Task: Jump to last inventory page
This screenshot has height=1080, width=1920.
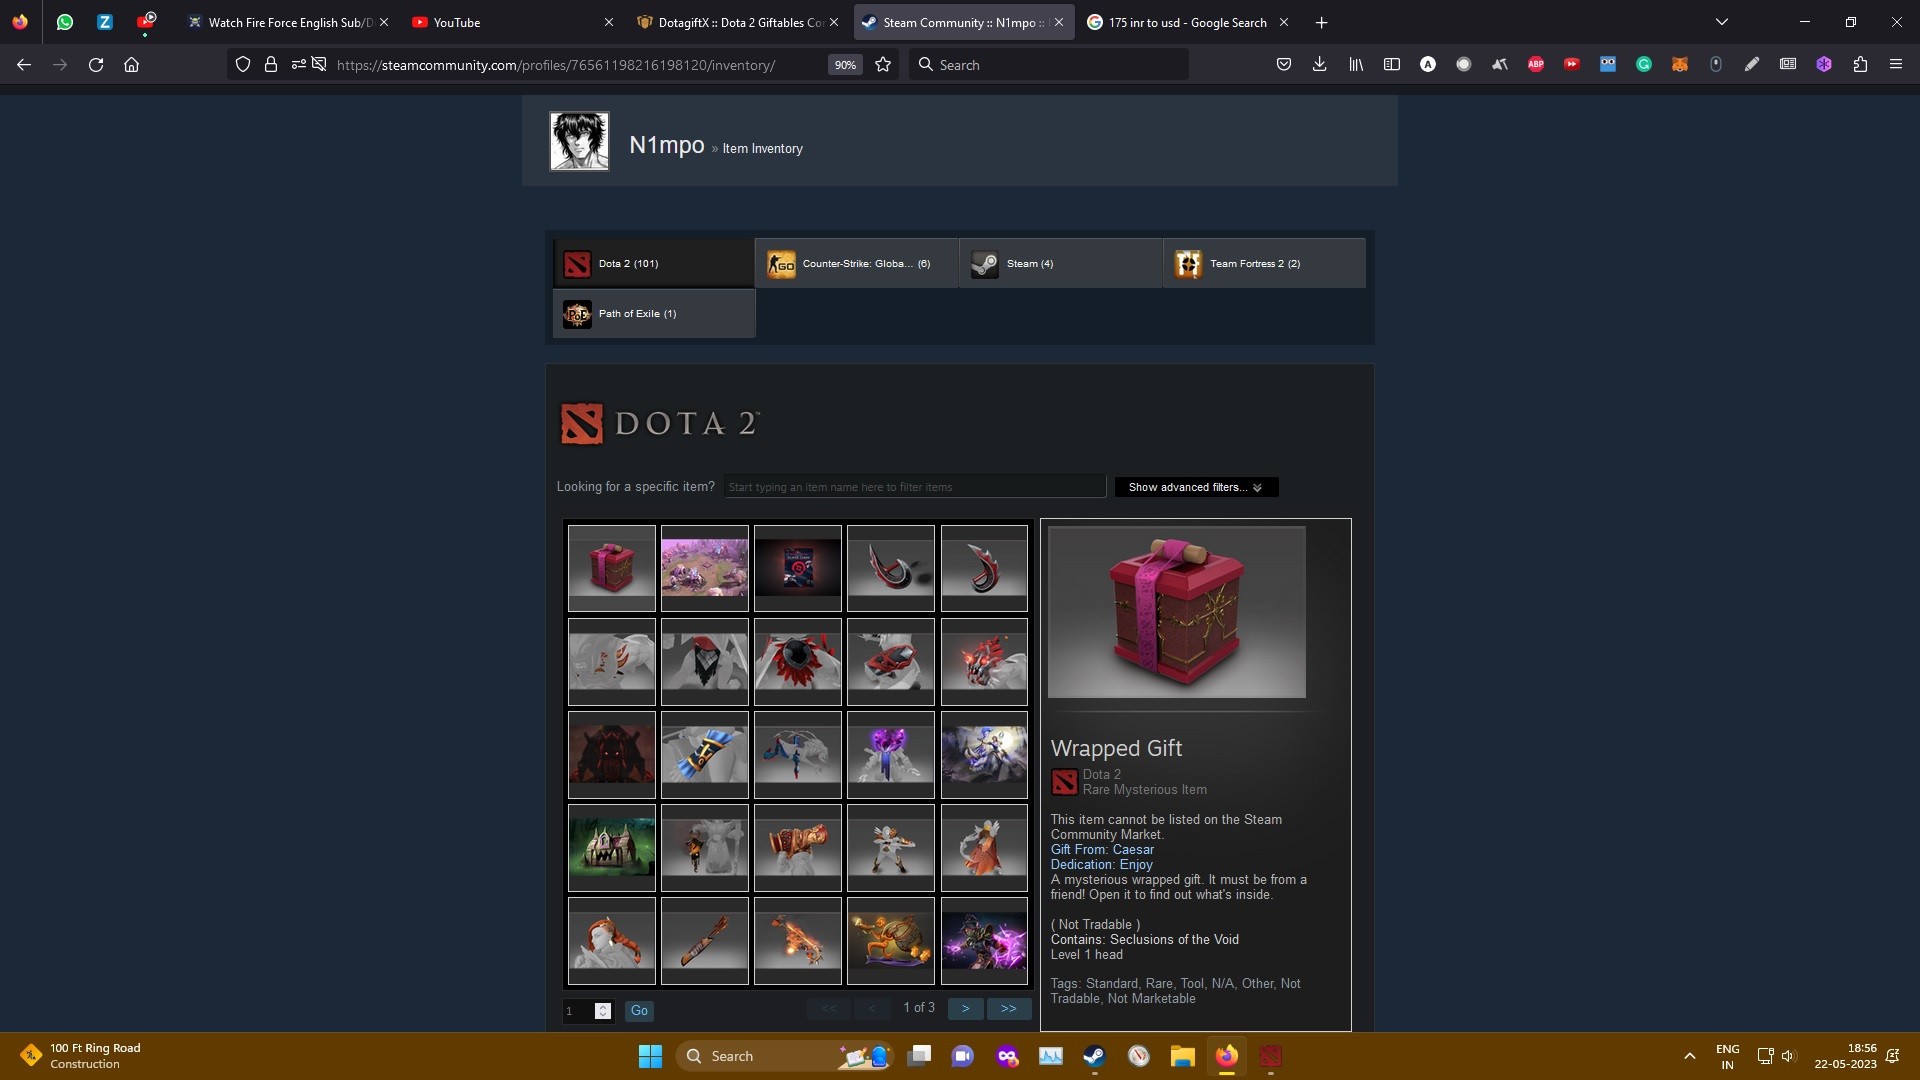Action: coord(1008,1008)
